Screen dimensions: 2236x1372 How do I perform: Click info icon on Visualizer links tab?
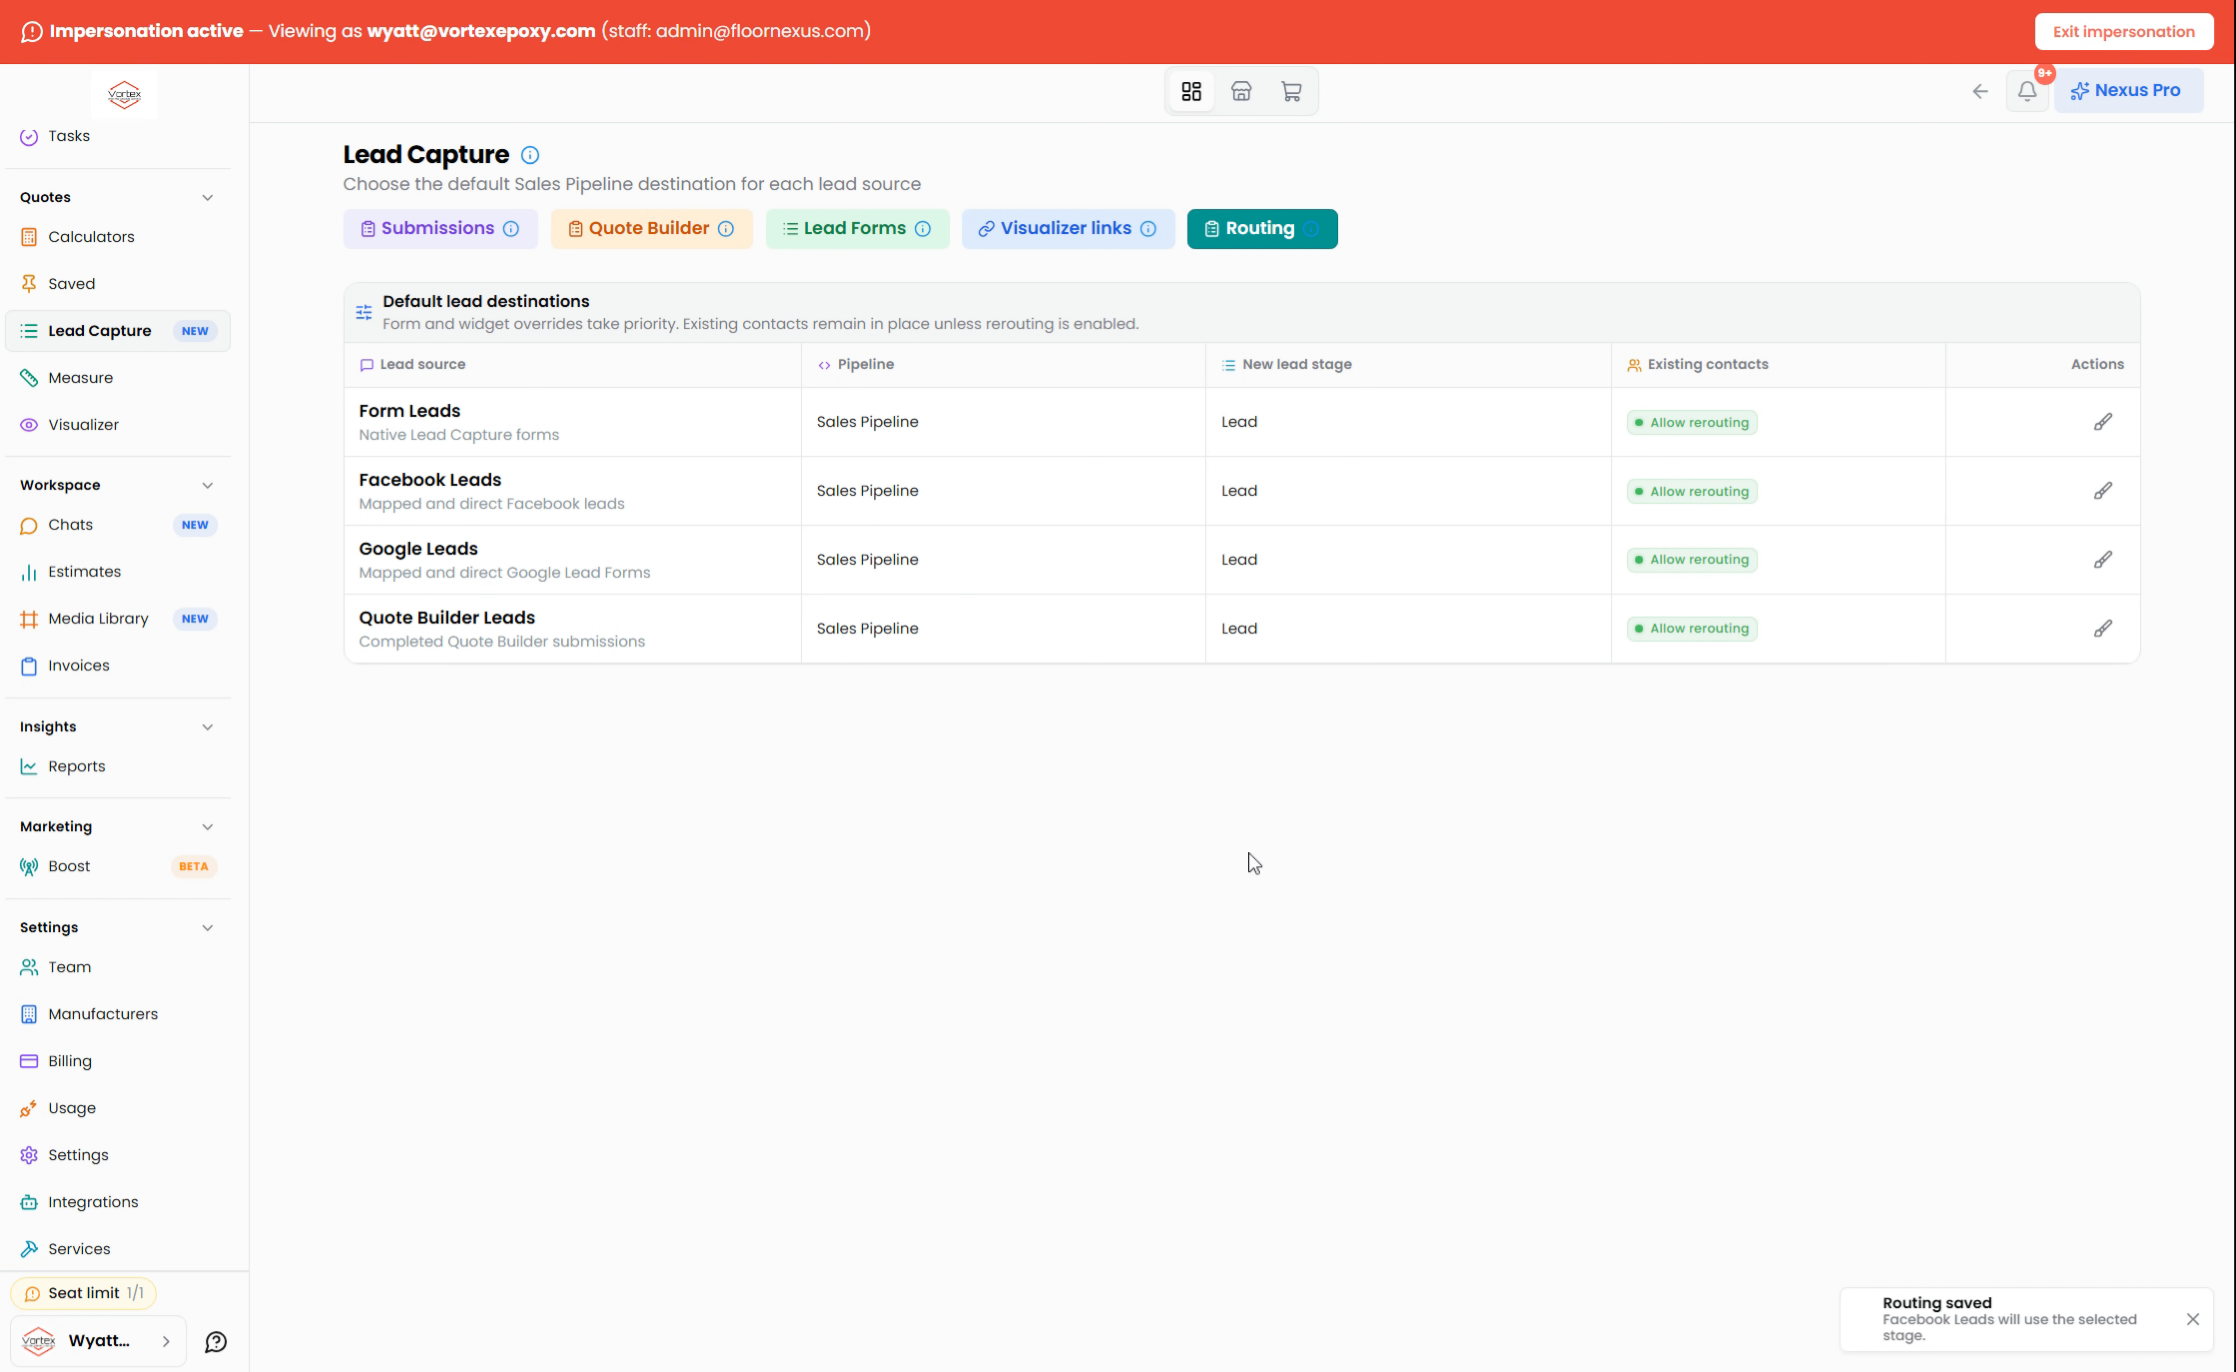[1148, 229]
